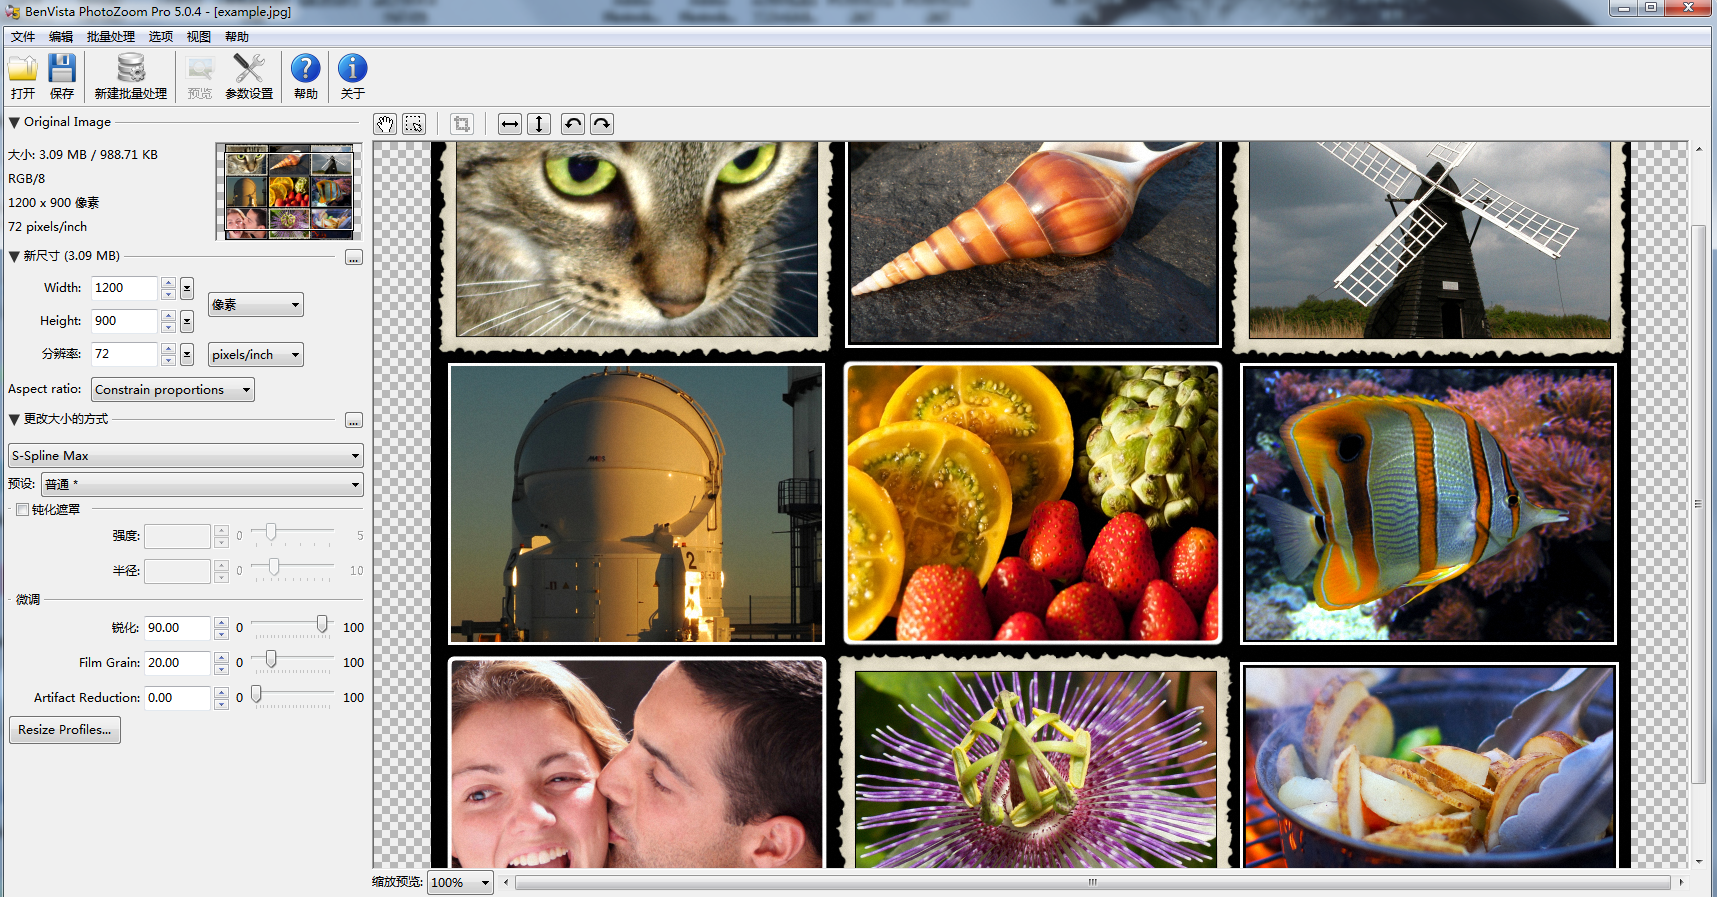
Task: Collapse the 更改大小的方式 section
Action: (14, 419)
